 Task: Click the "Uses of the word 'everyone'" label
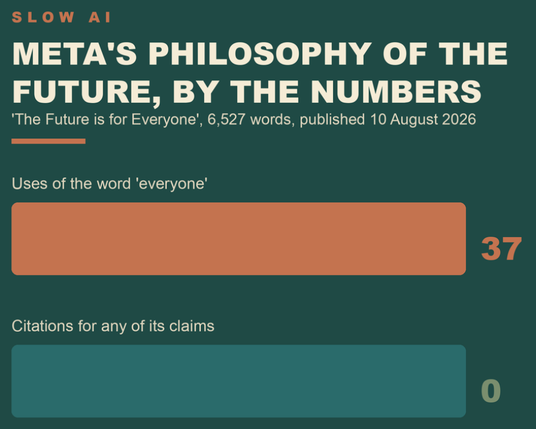coord(110,184)
